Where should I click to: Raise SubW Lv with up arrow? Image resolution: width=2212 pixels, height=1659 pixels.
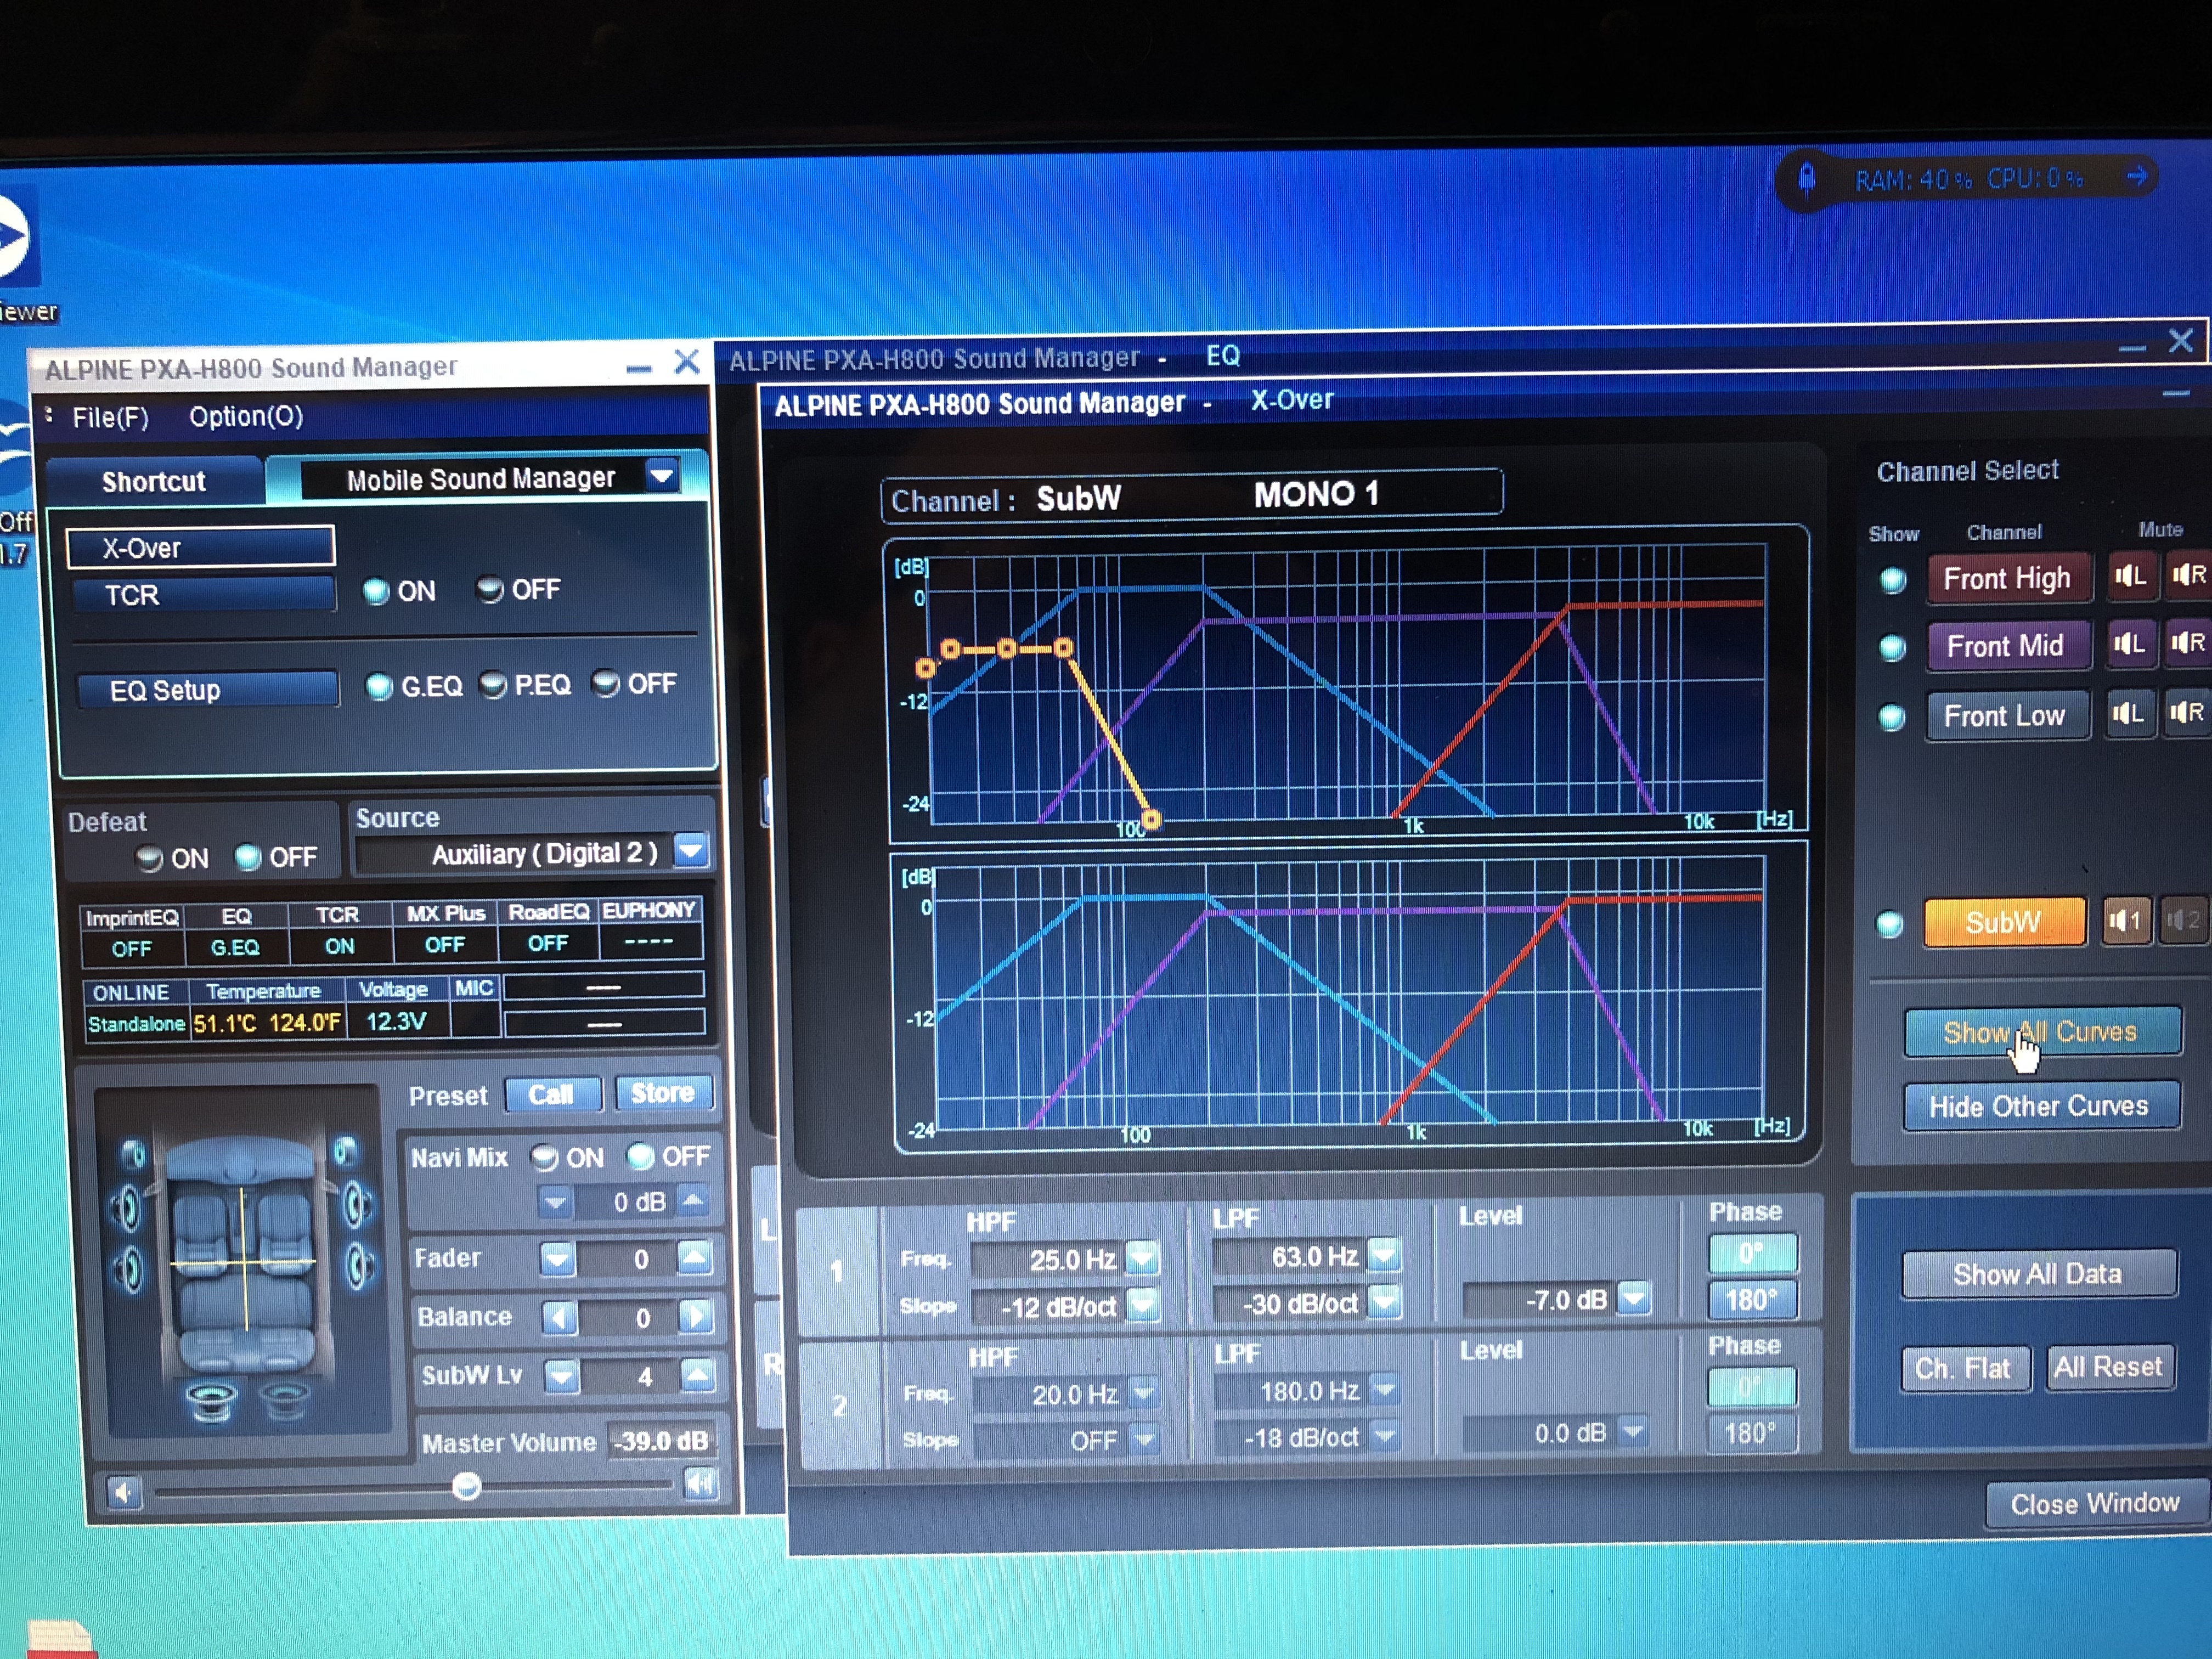tap(697, 1375)
